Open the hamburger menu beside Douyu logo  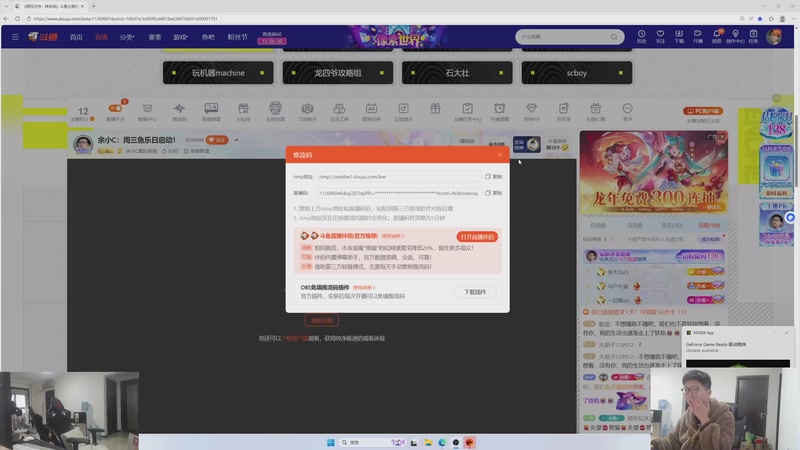tap(15, 37)
